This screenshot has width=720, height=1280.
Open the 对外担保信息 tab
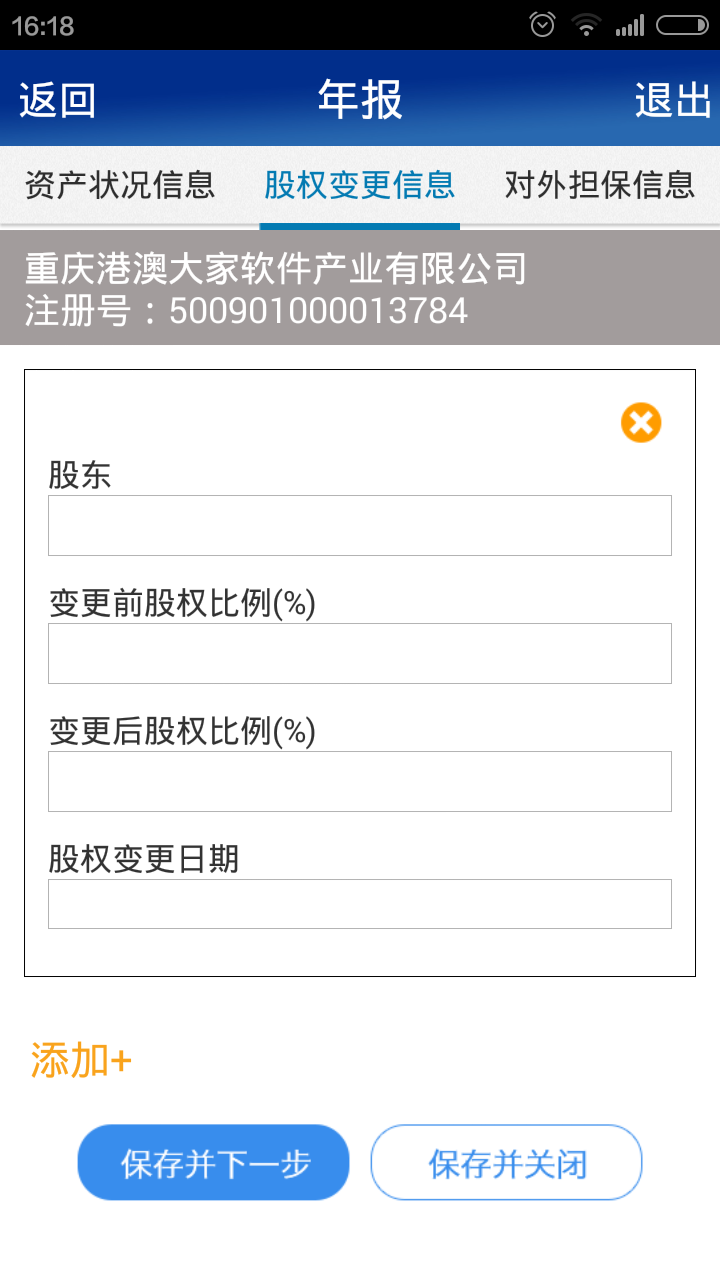(599, 185)
